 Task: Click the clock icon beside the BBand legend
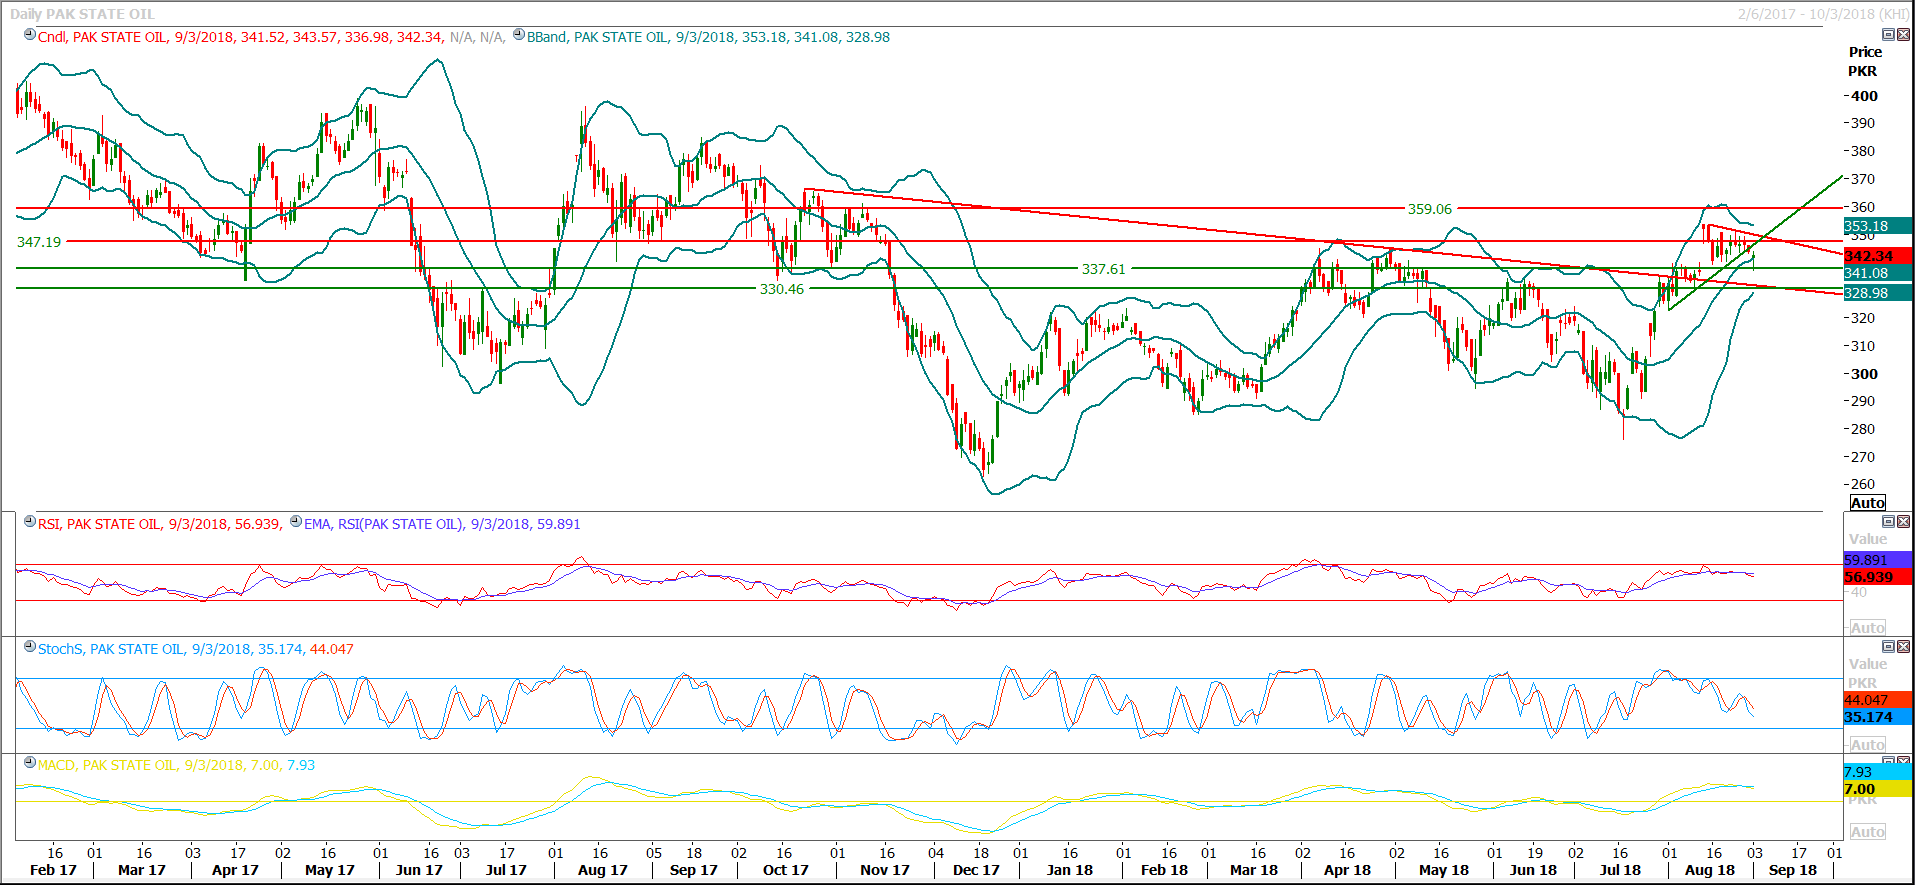click(x=519, y=35)
